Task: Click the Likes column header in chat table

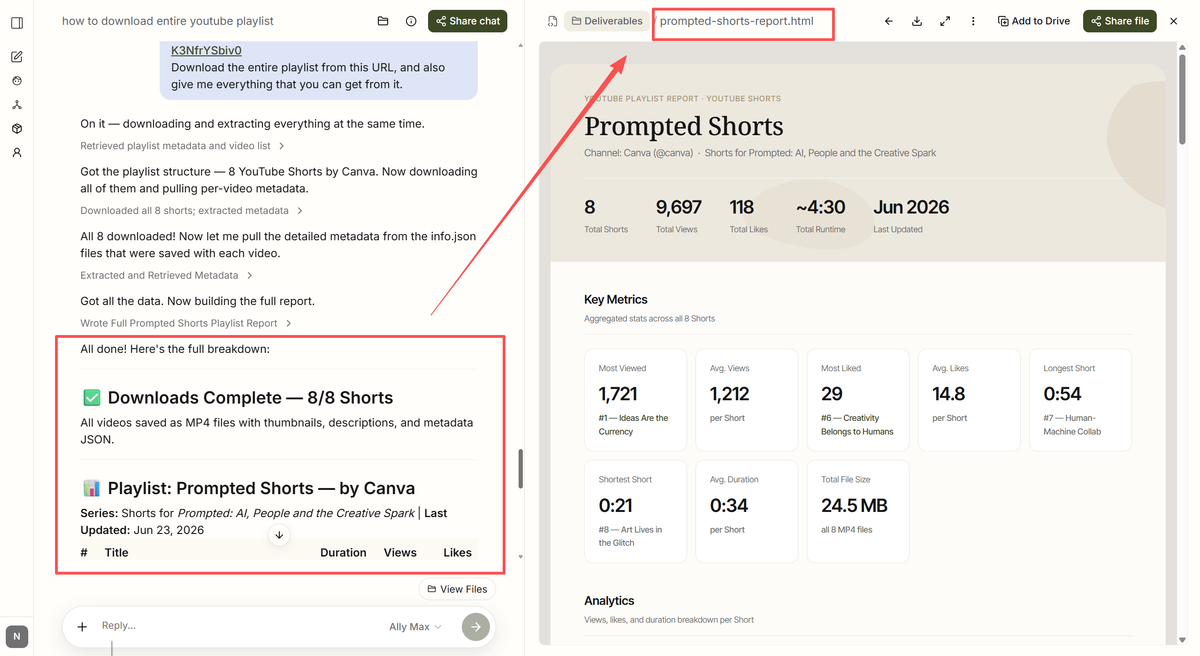Action: pyautogui.click(x=457, y=552)
